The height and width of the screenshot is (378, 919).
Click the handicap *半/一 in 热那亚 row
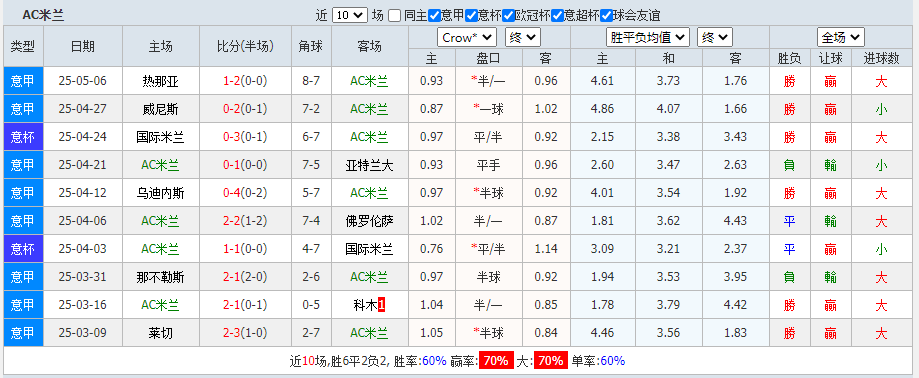point(488,81)
